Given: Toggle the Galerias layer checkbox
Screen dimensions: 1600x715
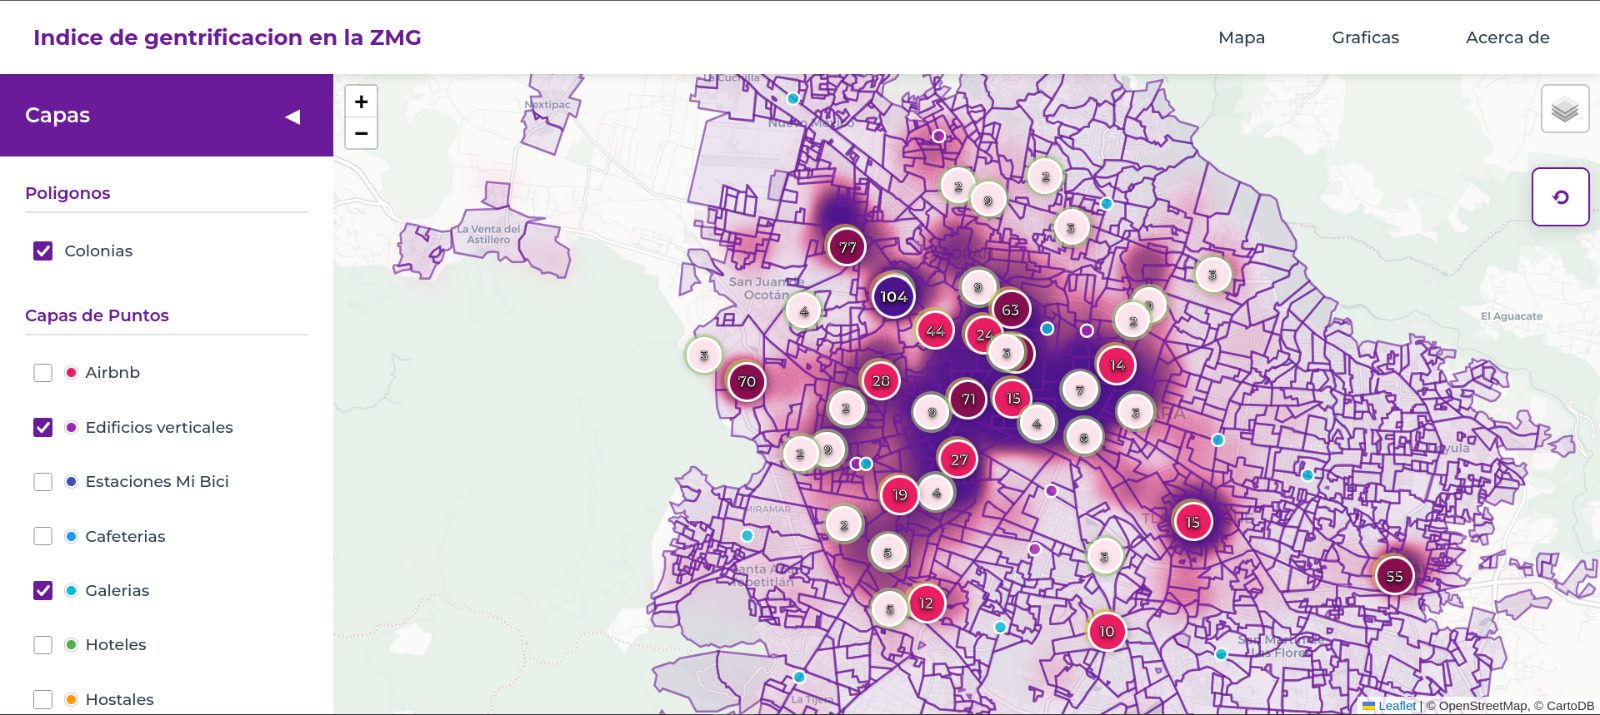Looking at the screenshot, I should coord(43,590).
